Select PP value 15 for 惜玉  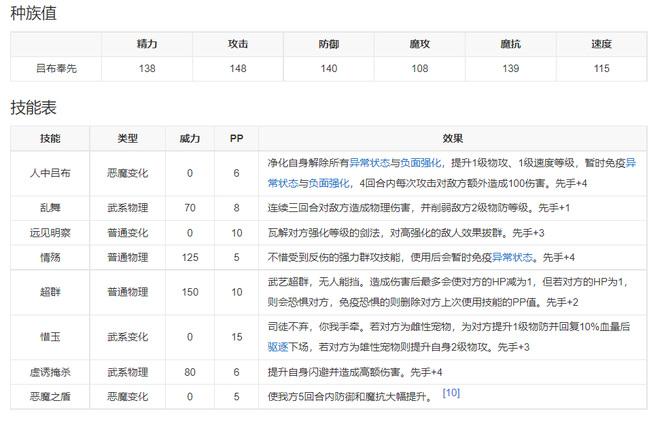click(237, 337)
